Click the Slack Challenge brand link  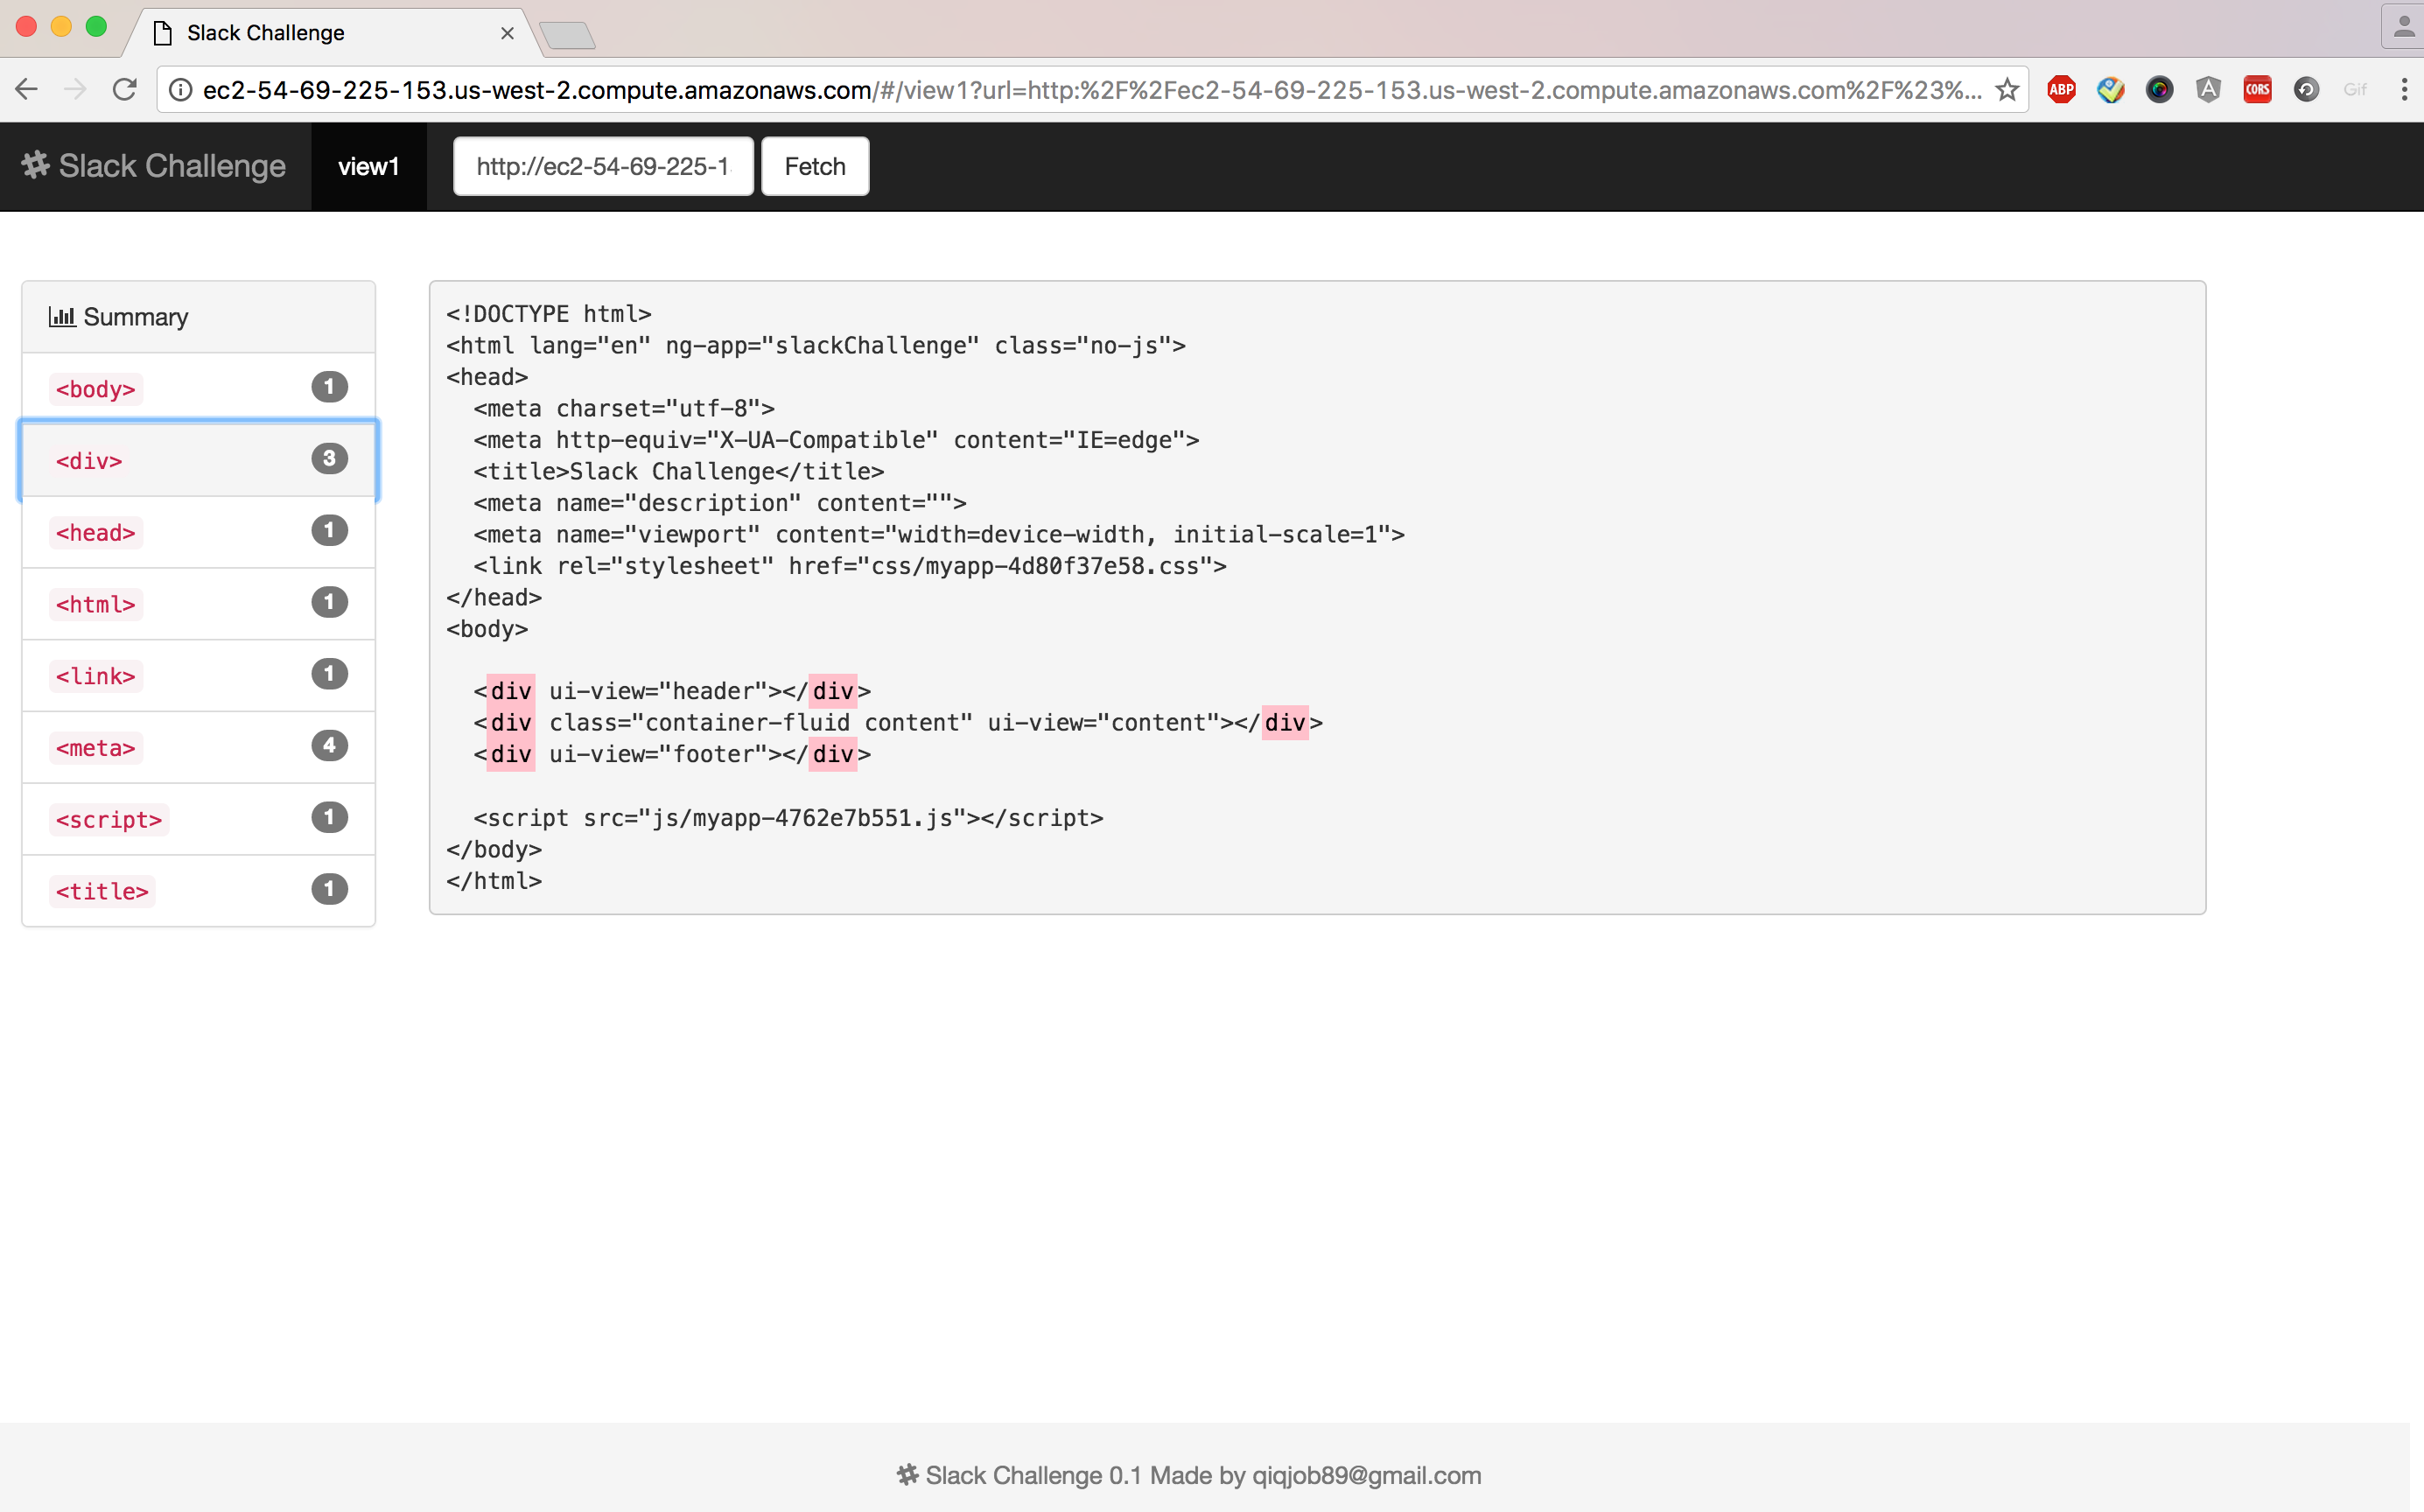(155, 166)
